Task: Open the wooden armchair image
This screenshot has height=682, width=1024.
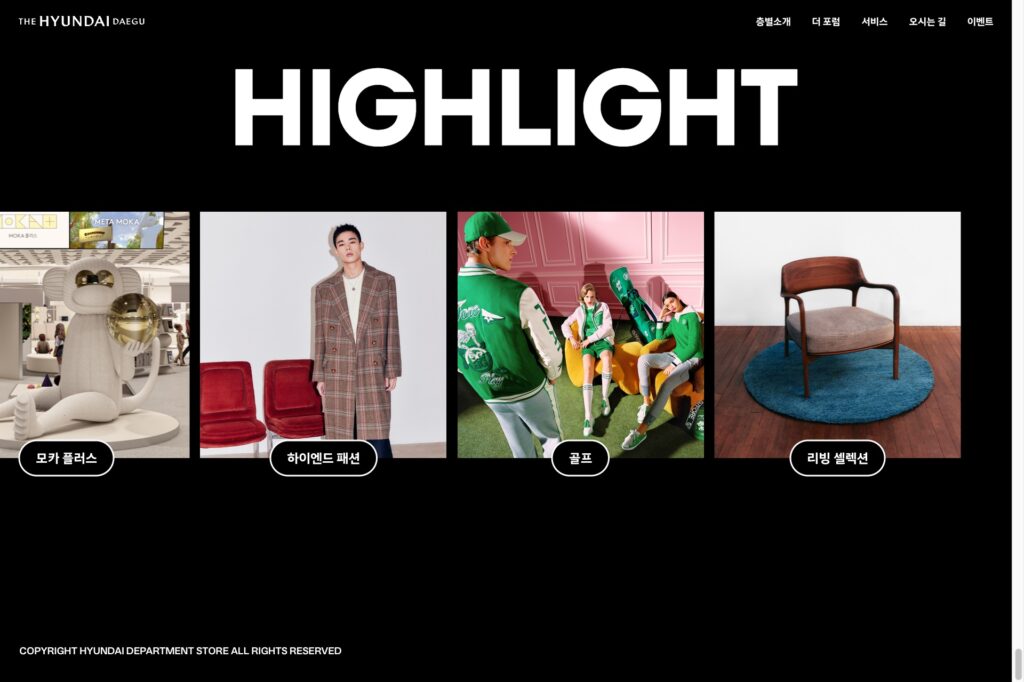Action: pyautogui.click(x=837, y=334)
